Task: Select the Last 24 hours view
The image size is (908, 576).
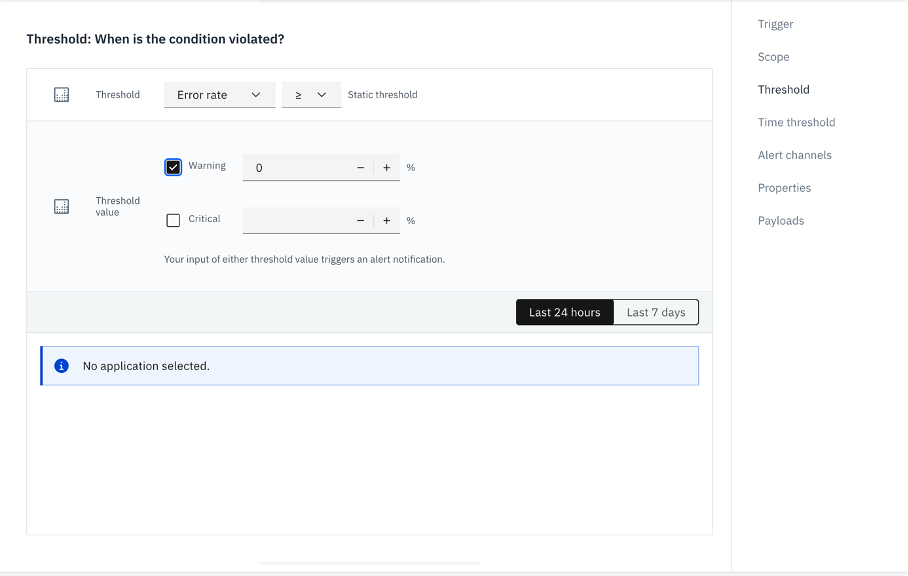Action: coord(564,313)
